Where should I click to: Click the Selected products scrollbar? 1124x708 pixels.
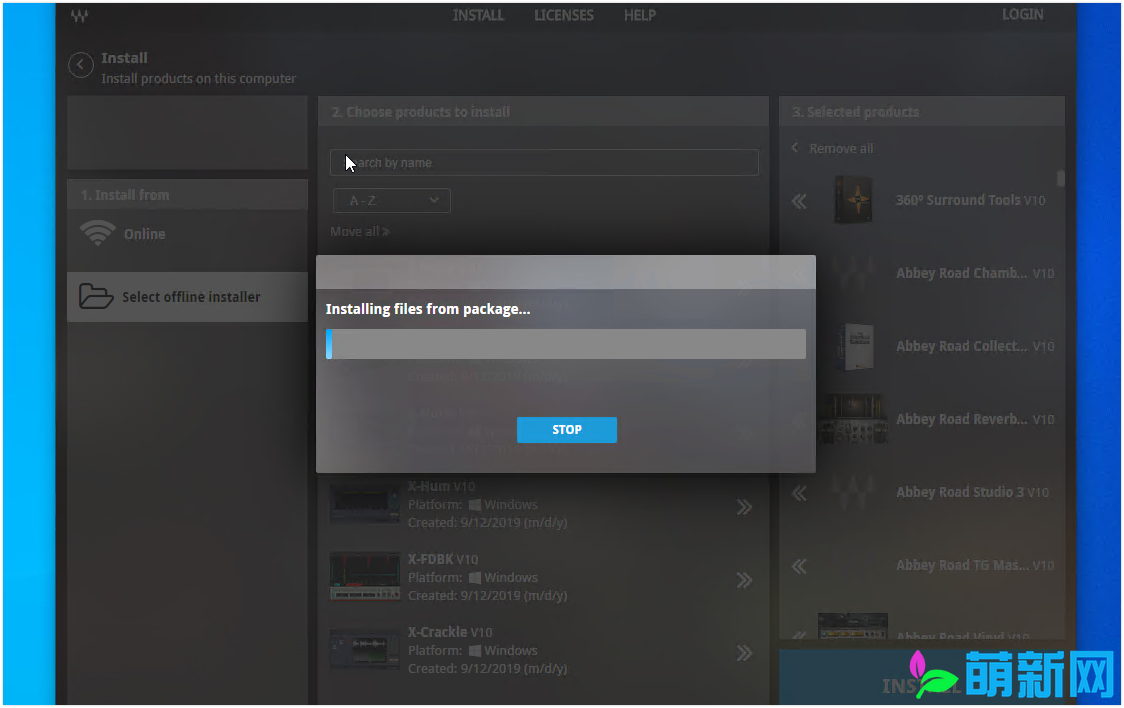[x=1060, y=178]
